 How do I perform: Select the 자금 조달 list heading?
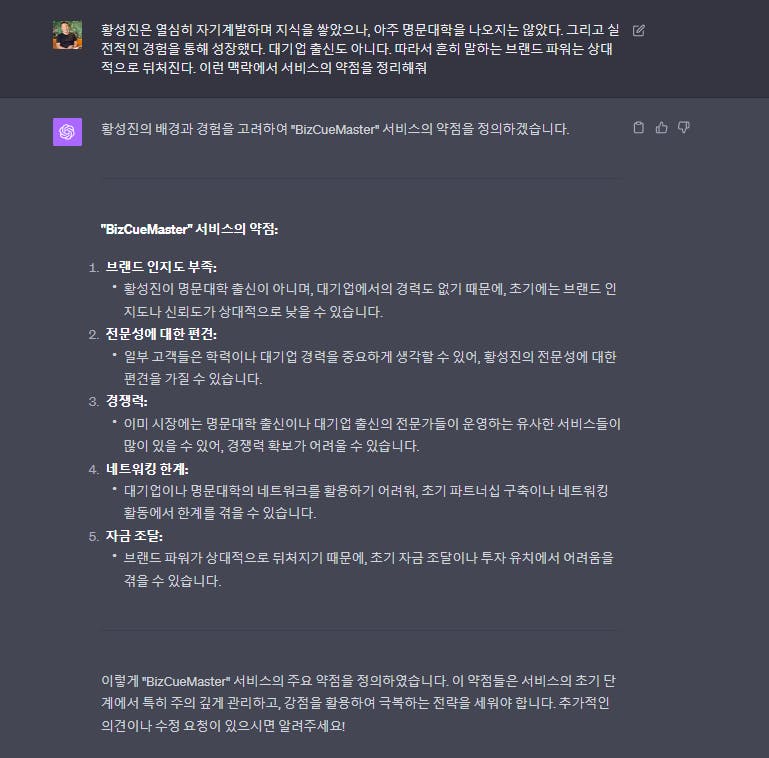coord(133,536)
